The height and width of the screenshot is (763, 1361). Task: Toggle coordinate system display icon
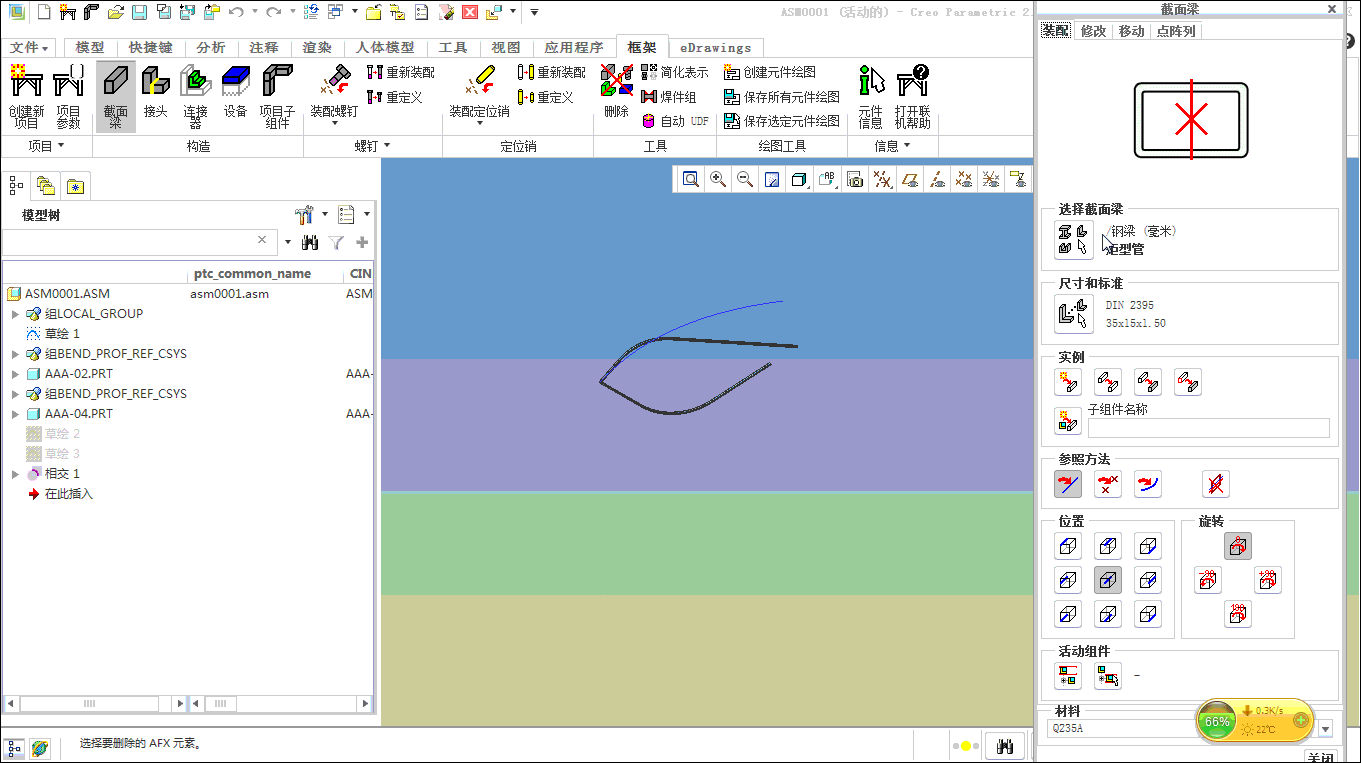click(991, 179)
